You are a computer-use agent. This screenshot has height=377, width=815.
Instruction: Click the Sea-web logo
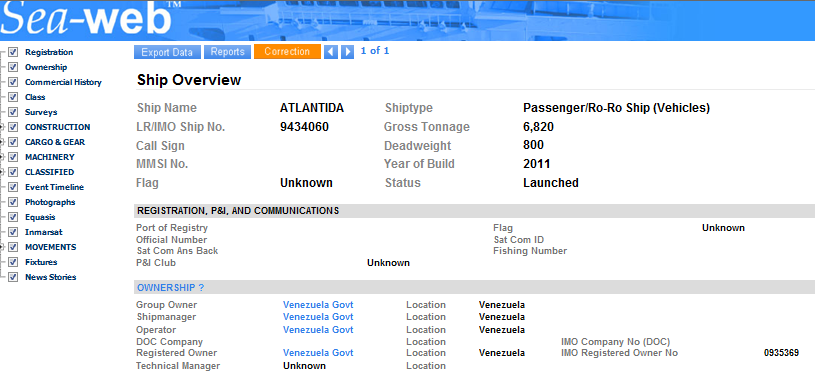click(x=87, y=19)
